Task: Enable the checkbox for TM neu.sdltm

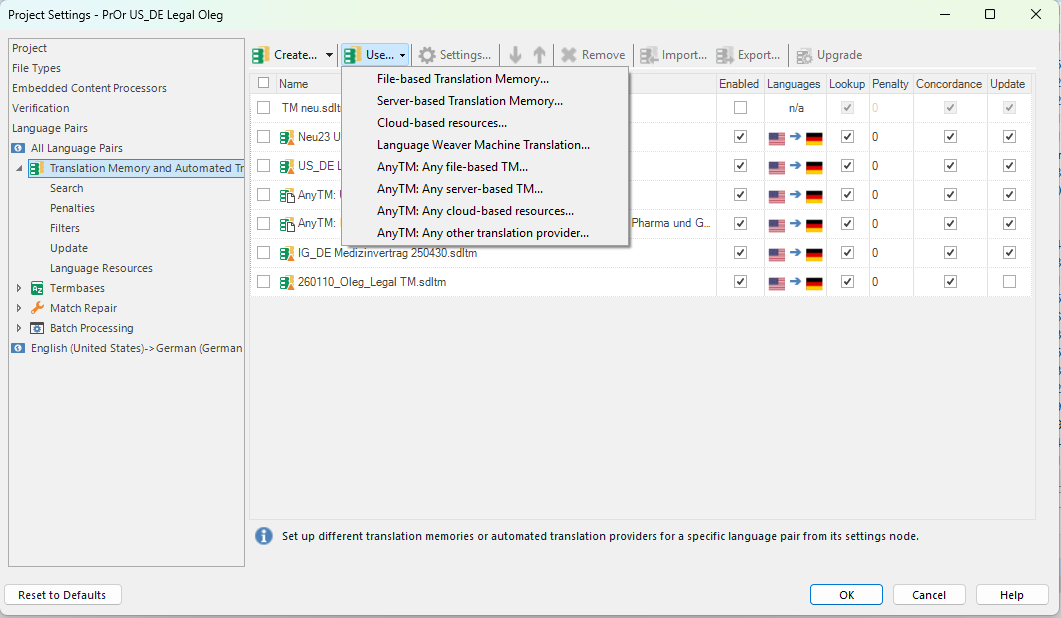Action: pos(739,107)
